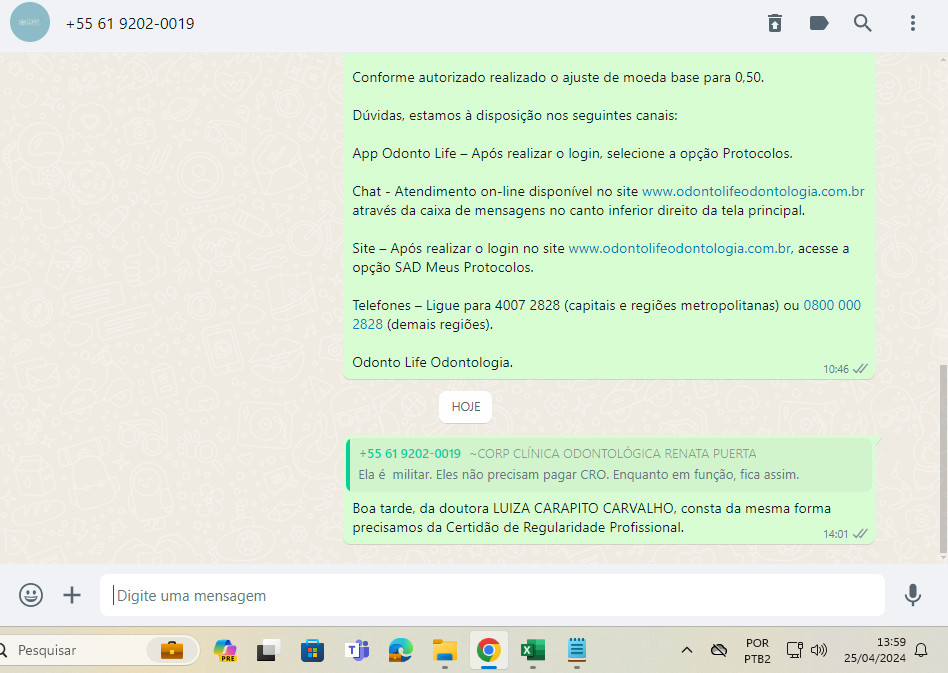
Task: Open Notepad taskbar icon
Action: [577, 650]
